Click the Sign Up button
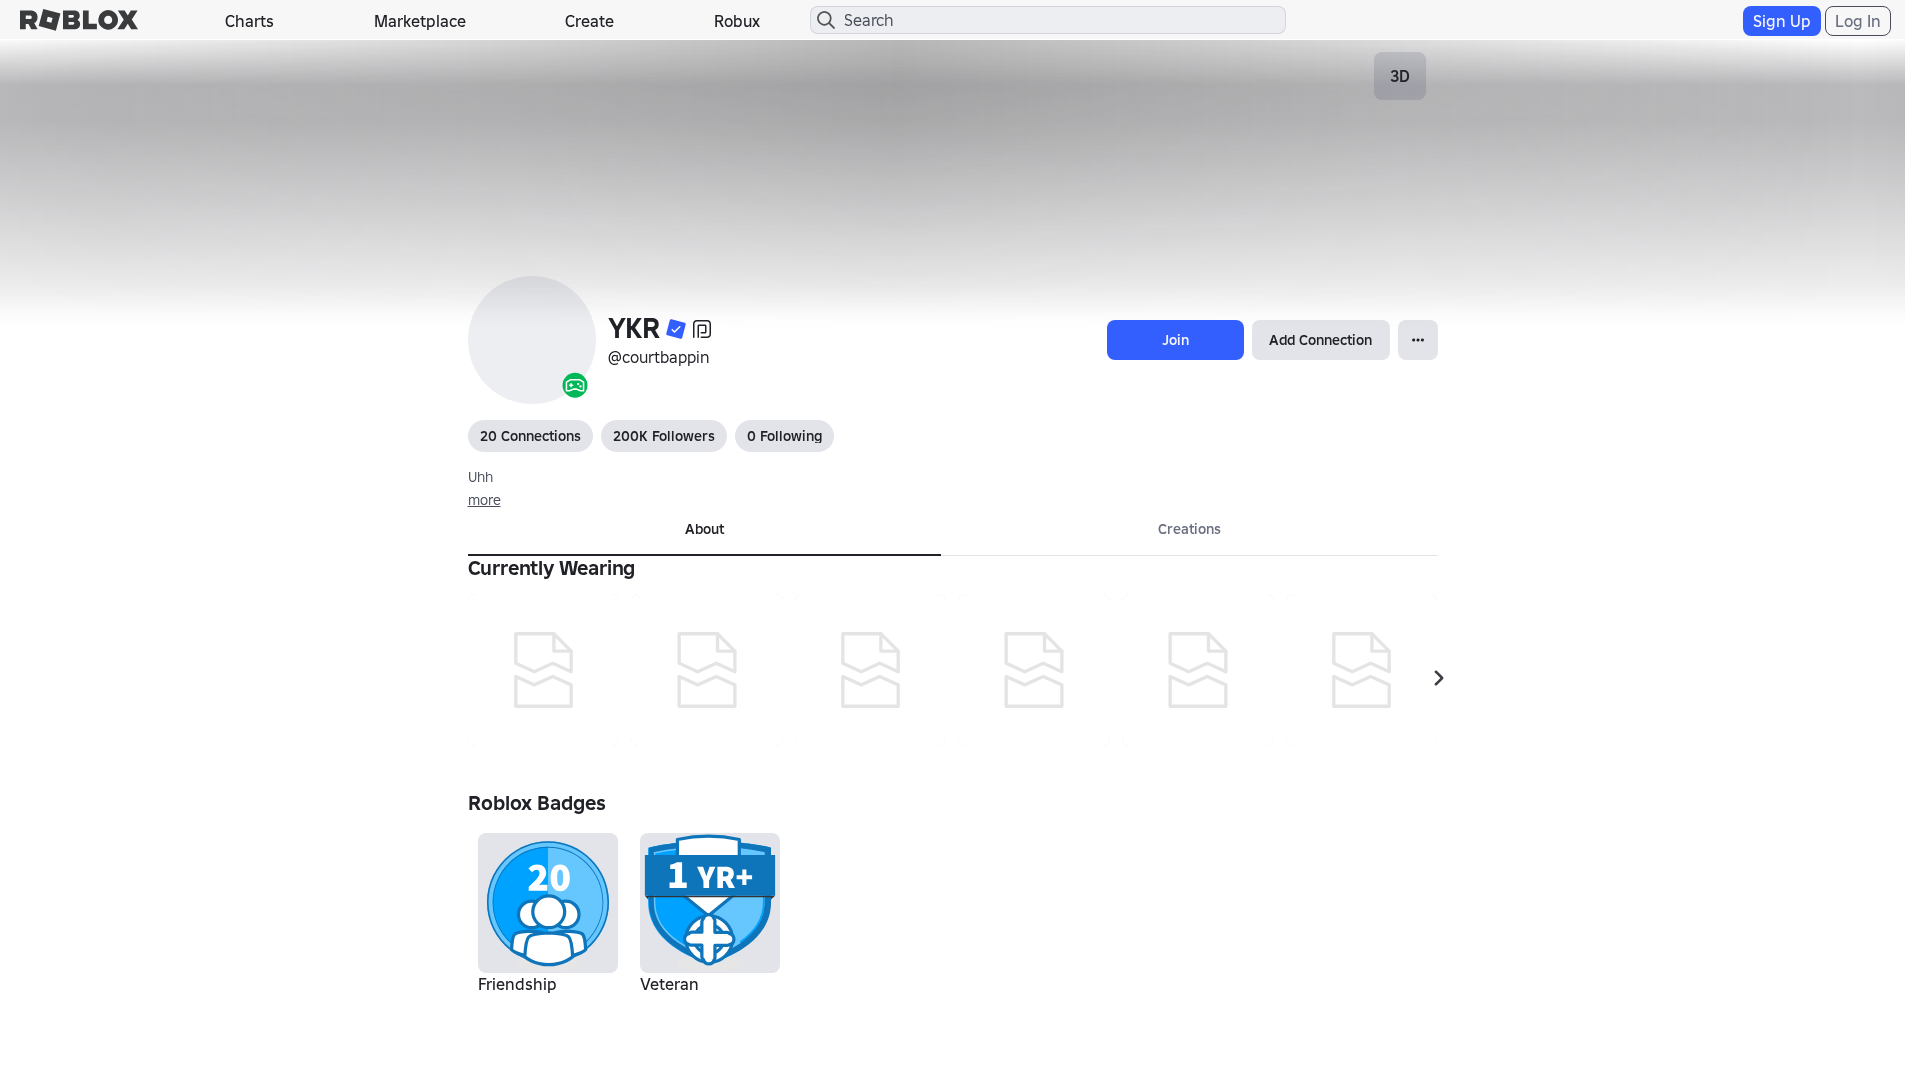This screenshot has width=1920, height=1080. pos(1781,21)
